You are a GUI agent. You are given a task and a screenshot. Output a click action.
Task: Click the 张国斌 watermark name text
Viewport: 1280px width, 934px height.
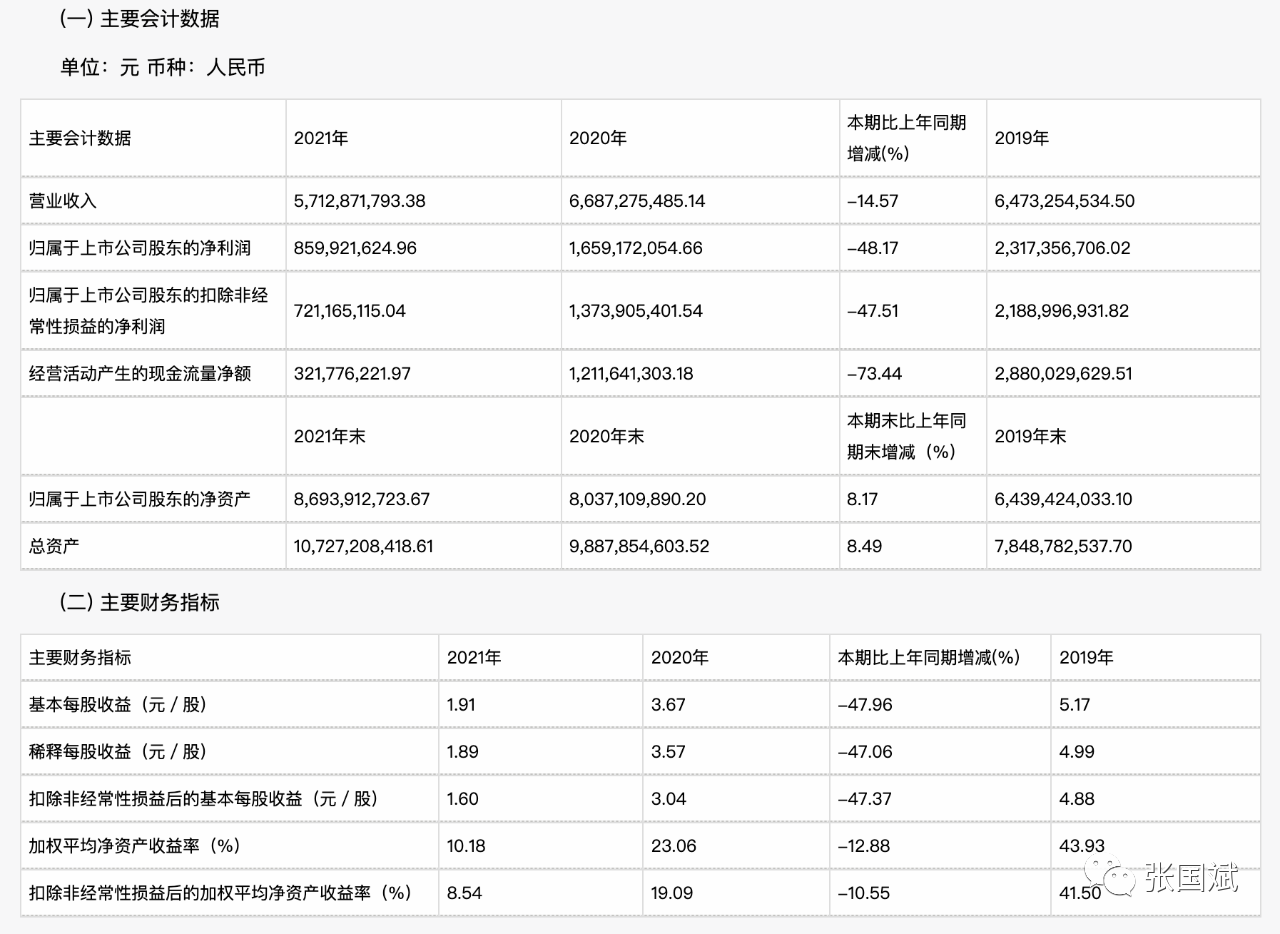[1191, 877]
